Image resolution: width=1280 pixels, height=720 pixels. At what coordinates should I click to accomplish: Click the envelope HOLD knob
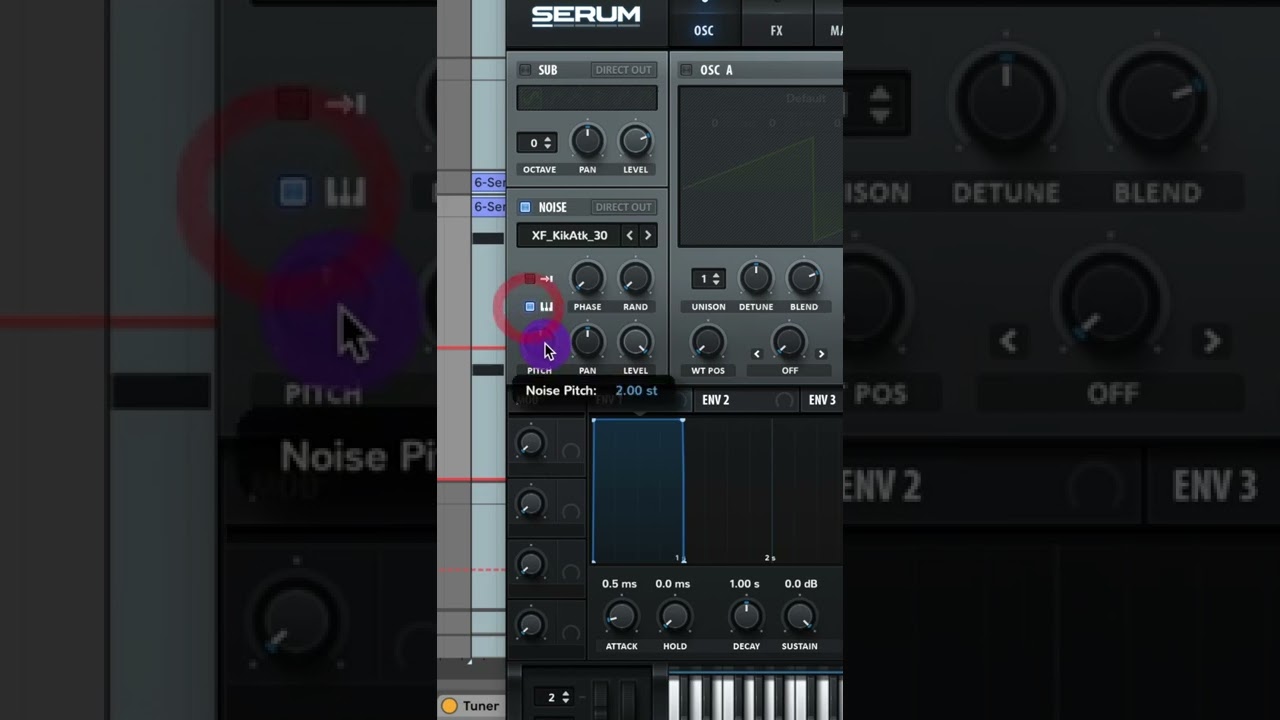point(675,616)
